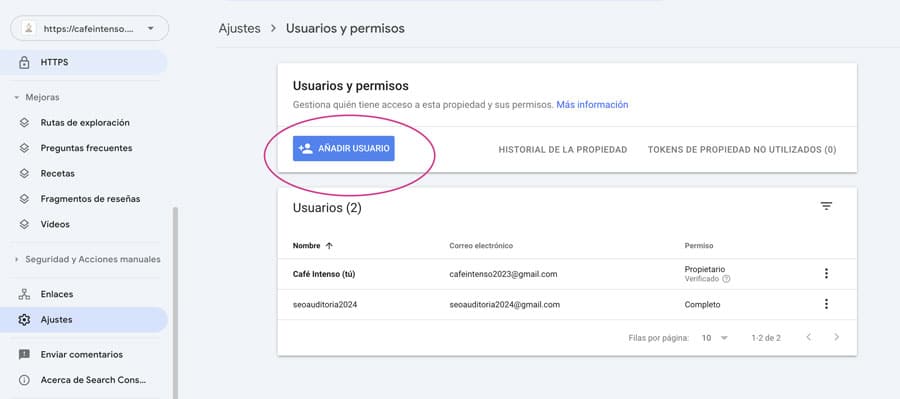Viewport: 900px width, 399px height.
Task: Open Tokens de propiedad no utilizados
Action: 742,149
